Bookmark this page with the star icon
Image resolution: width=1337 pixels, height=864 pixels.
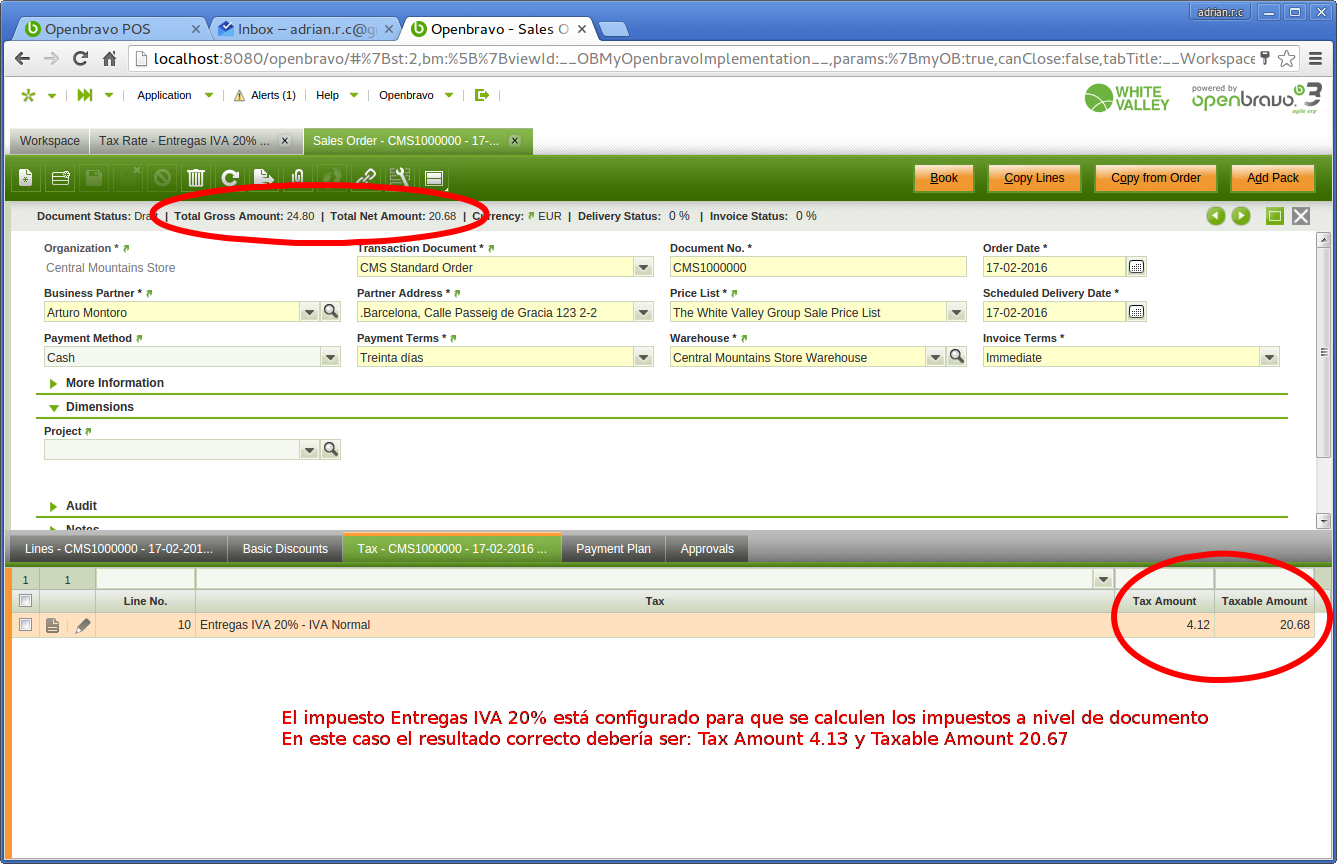pos(1287,59)
